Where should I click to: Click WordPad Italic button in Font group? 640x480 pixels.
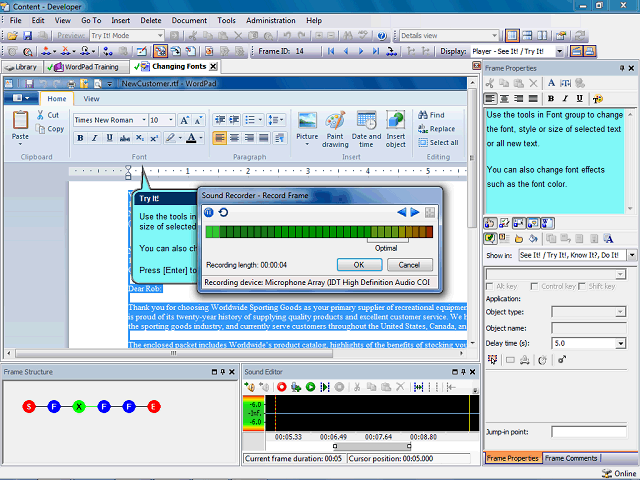point(95,138)
